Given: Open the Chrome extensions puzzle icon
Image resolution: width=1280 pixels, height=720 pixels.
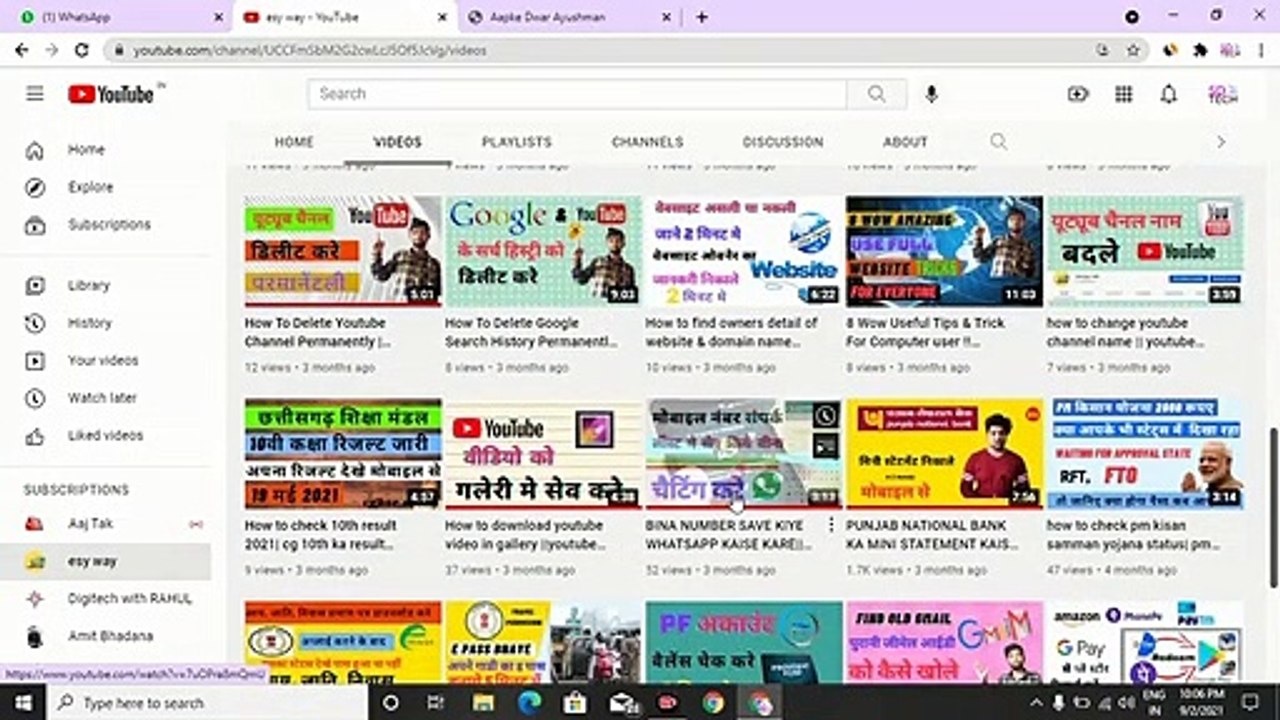Looking at the screenshot, I should tap(1201, 50).
